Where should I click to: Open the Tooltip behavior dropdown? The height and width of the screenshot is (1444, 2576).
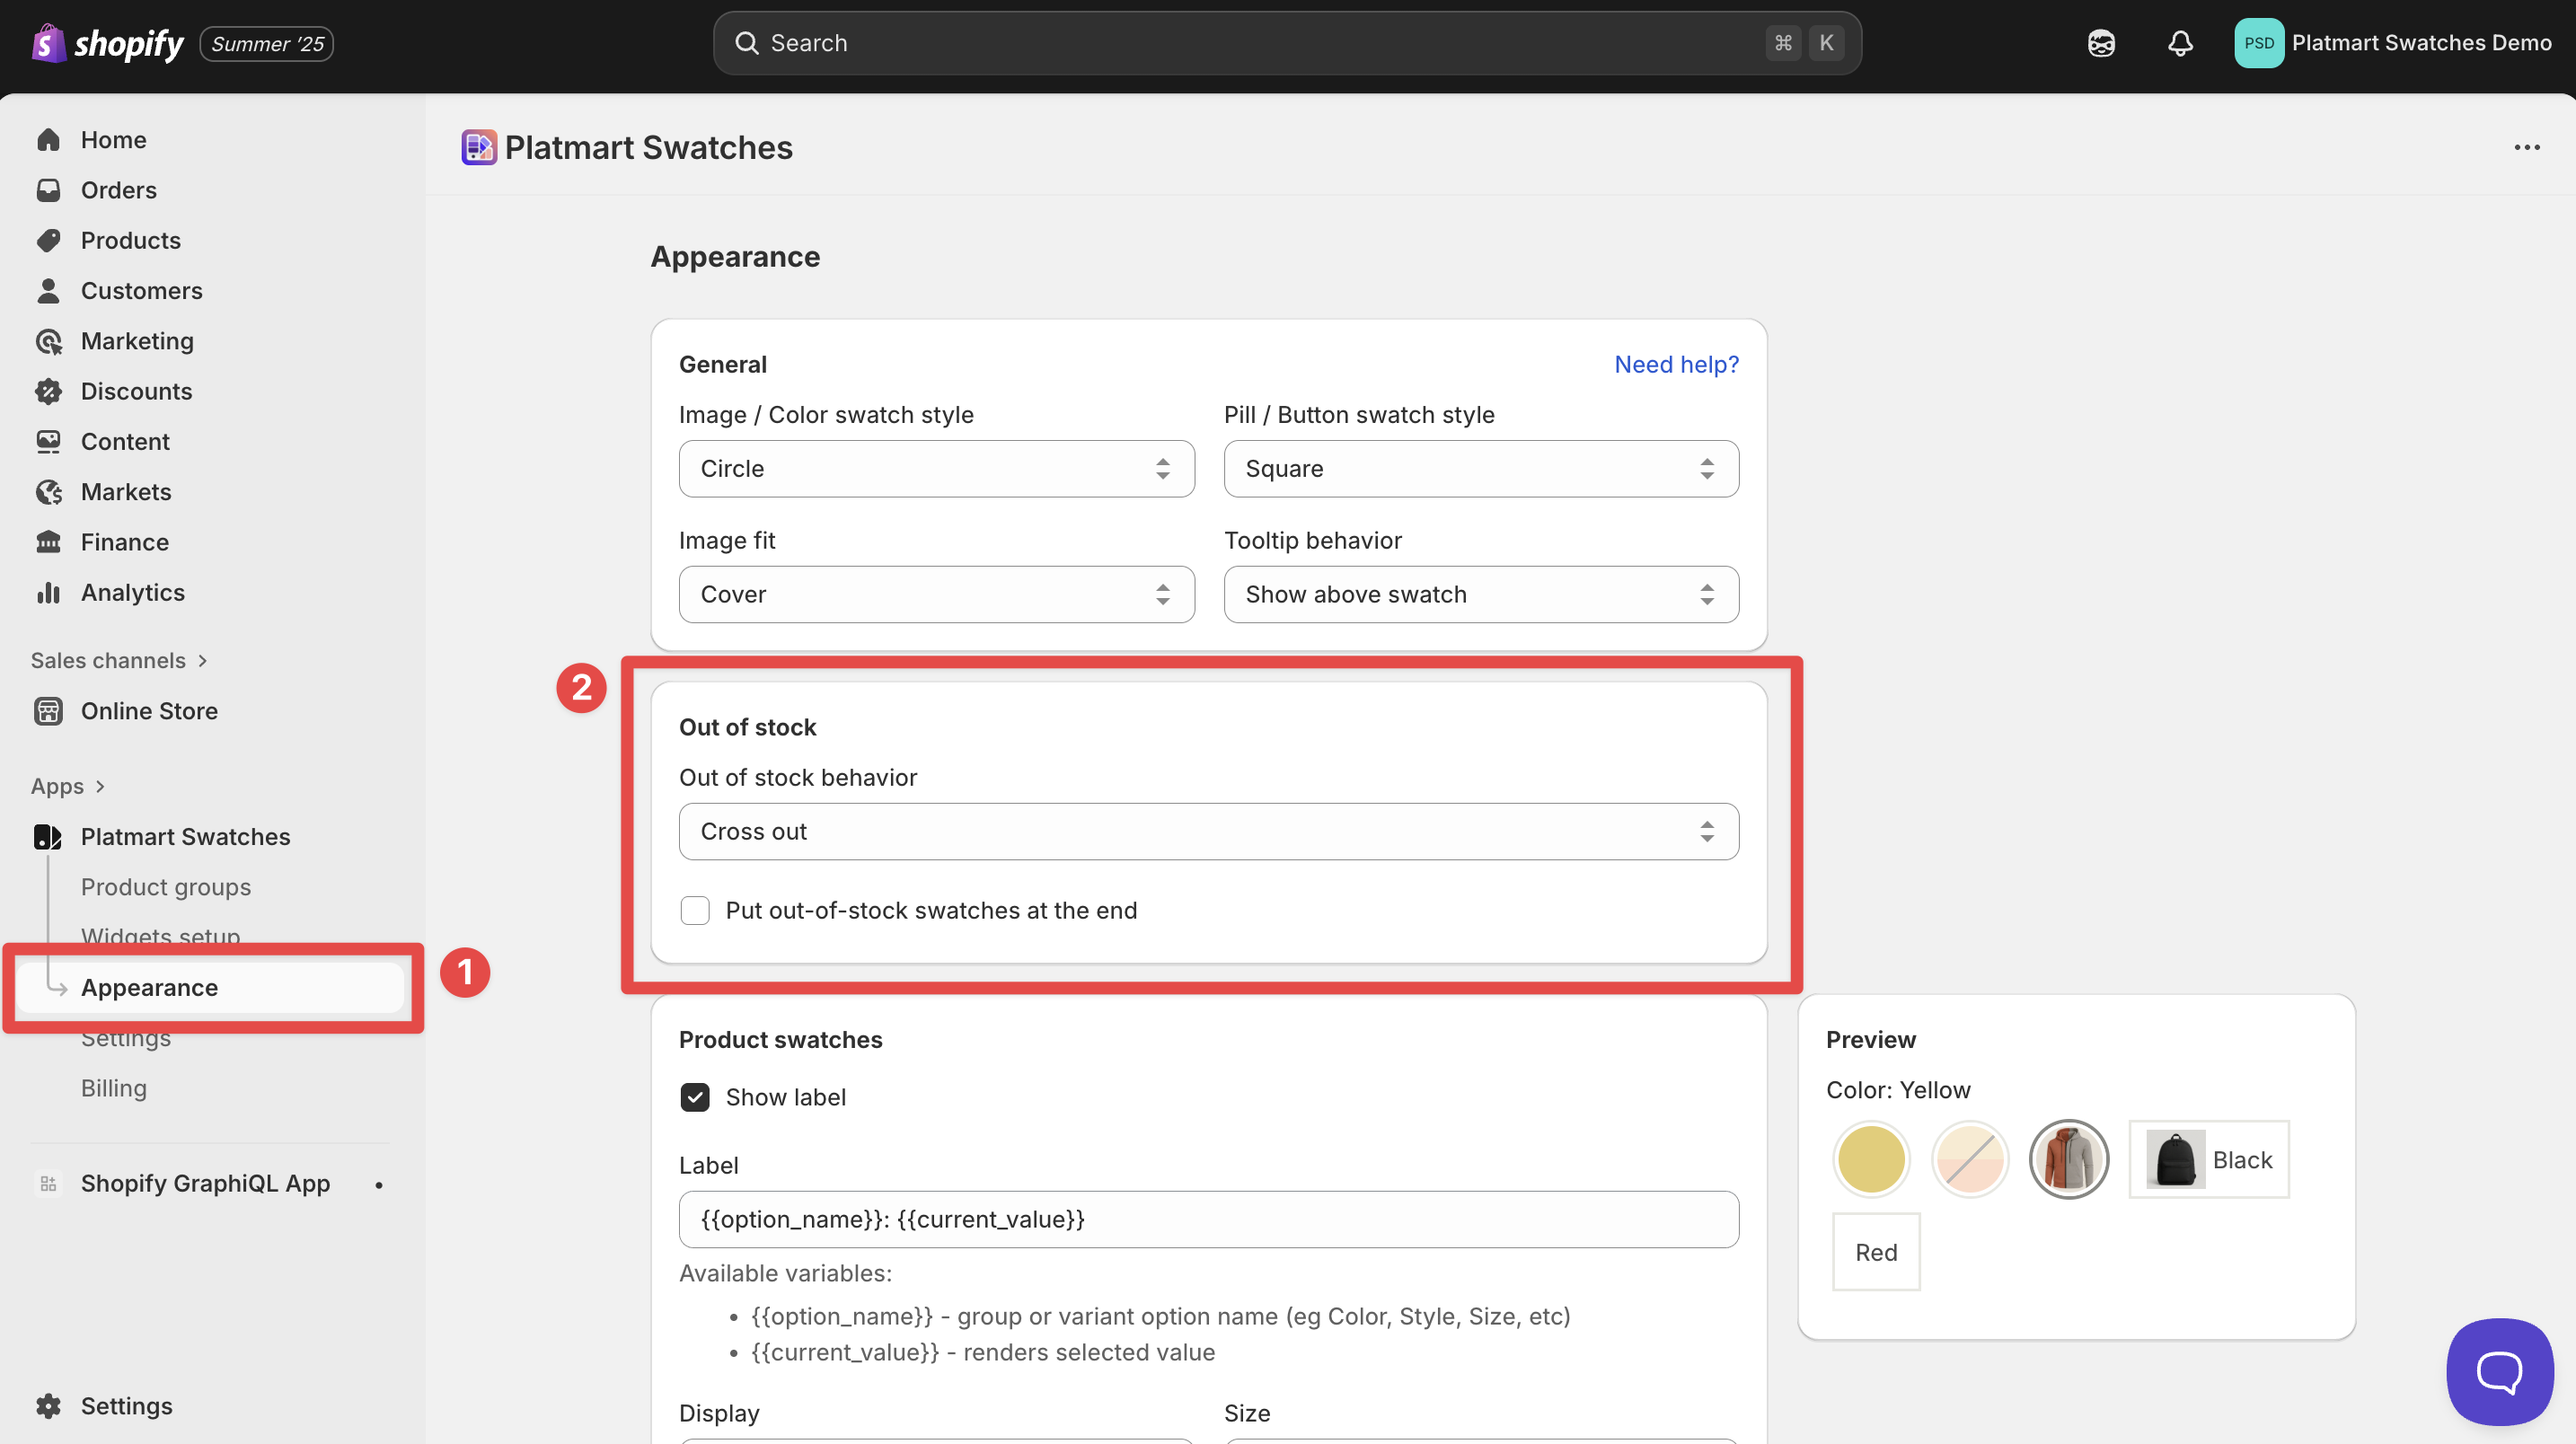coord(1481,595)
